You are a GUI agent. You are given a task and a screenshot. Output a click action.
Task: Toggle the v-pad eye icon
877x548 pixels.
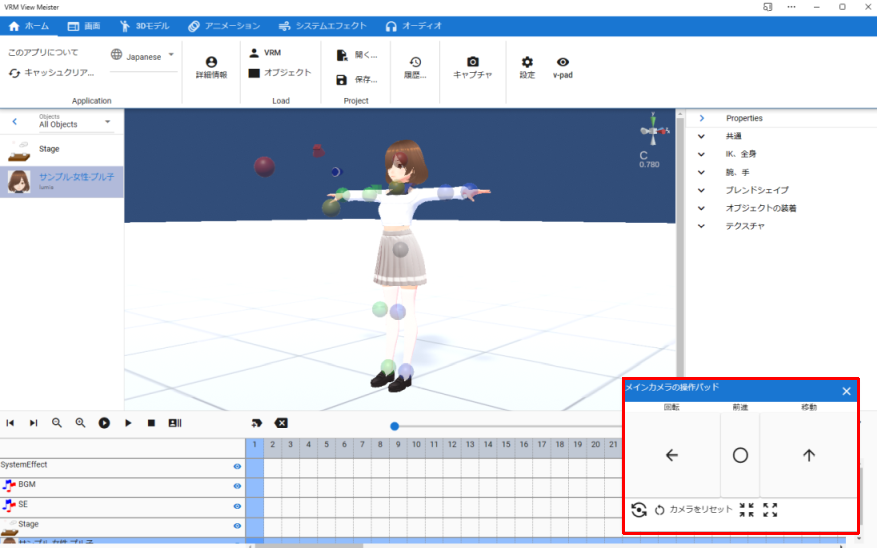coord(563,68)
